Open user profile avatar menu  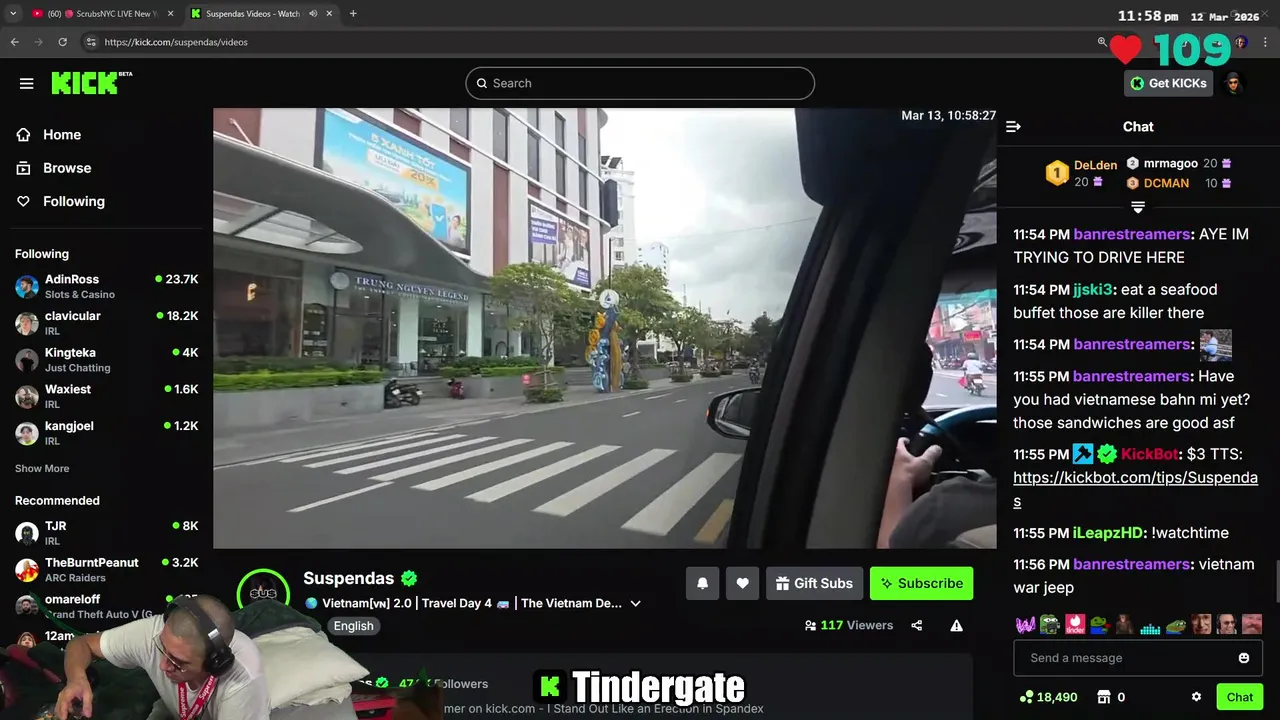(1233, 83)
